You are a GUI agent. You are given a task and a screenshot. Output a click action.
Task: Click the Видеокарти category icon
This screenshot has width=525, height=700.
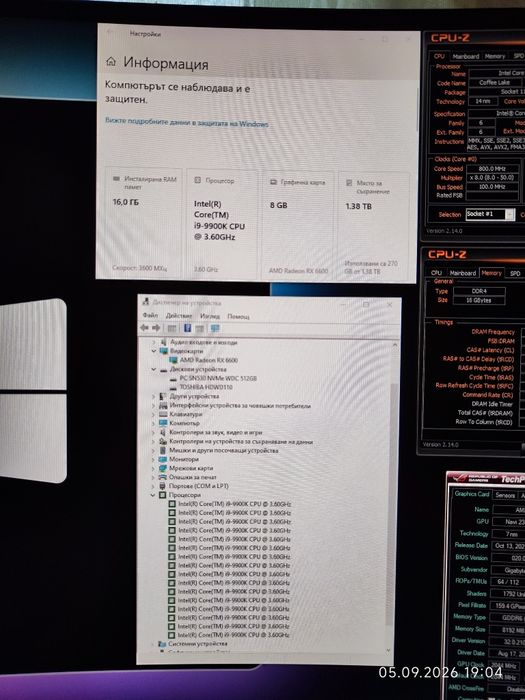[x=163, y=351]
